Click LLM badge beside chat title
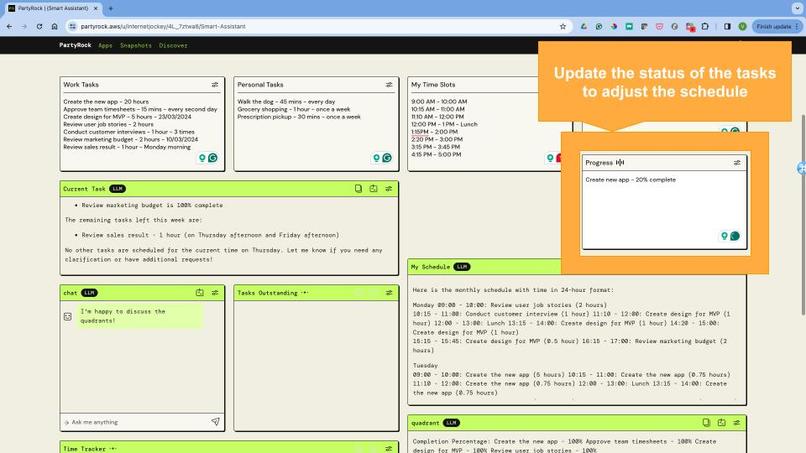Image resolution: width=806 pixels, height=453 pixels. click(89, 293)
